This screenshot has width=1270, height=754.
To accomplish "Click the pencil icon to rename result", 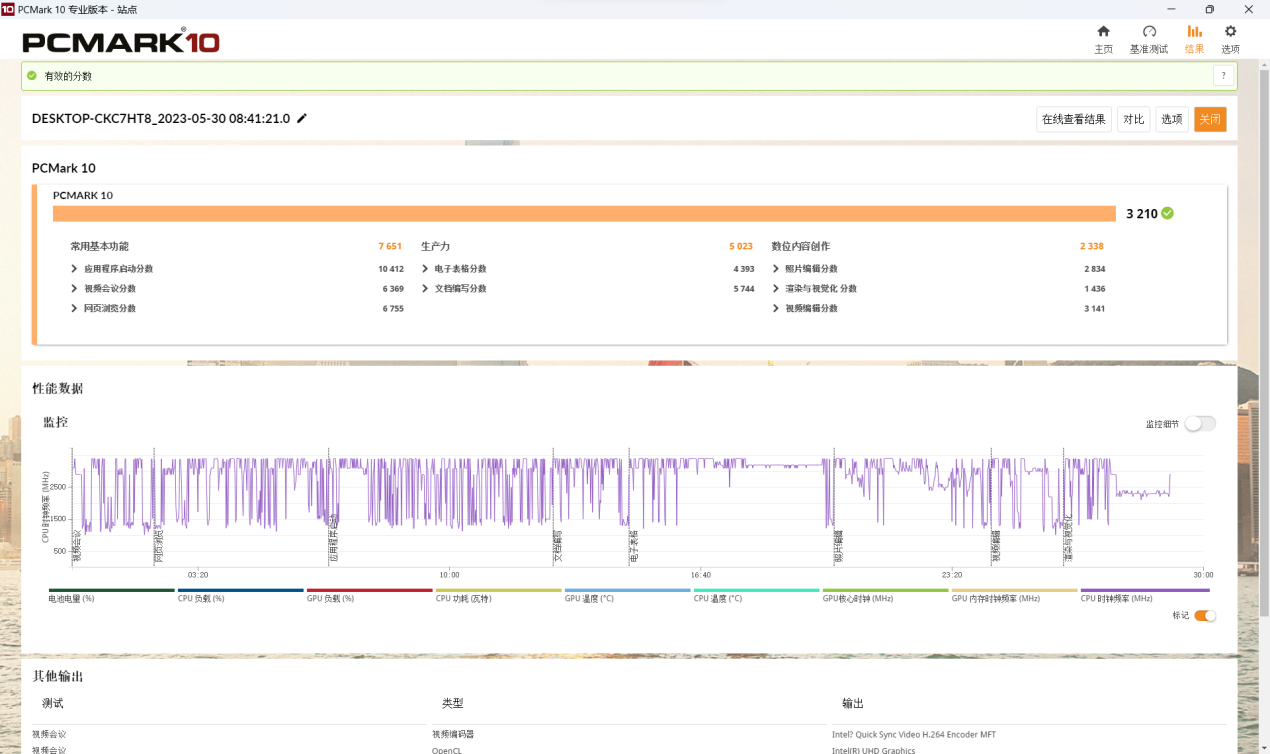I will click(x=302, y=119).
